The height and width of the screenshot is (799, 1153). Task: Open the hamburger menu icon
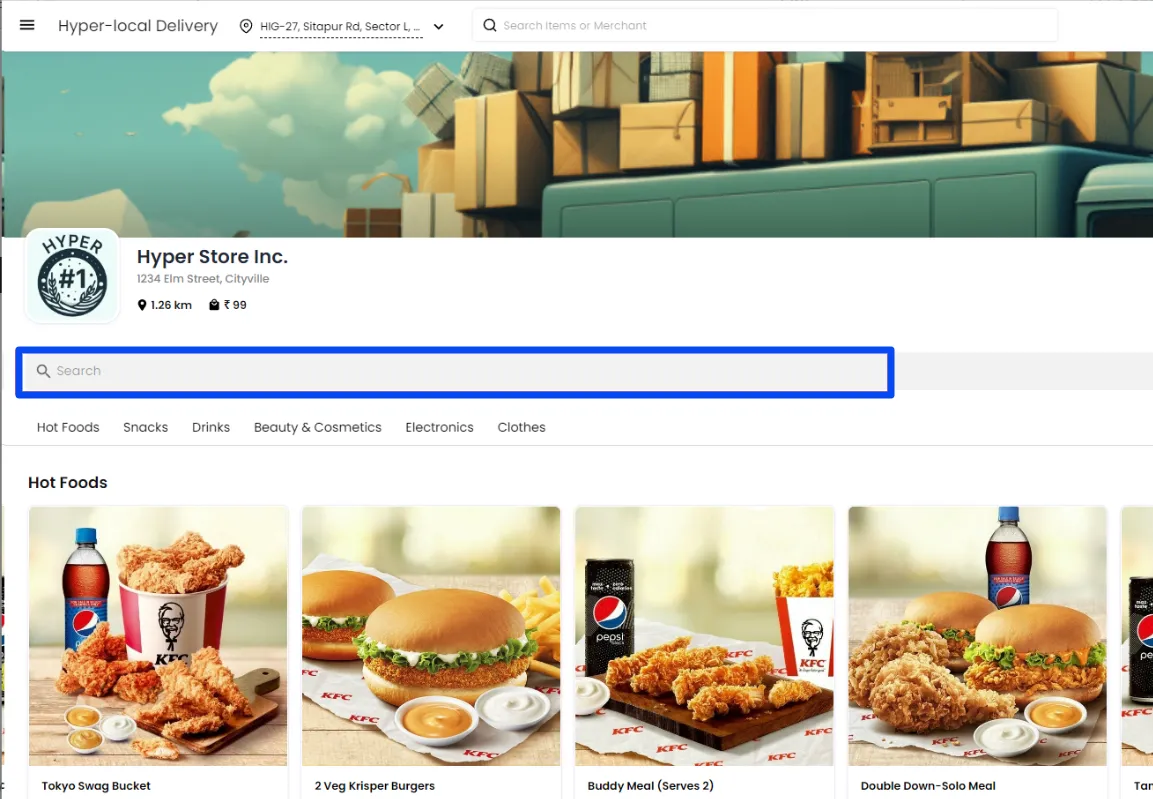[x=27, y=25]
